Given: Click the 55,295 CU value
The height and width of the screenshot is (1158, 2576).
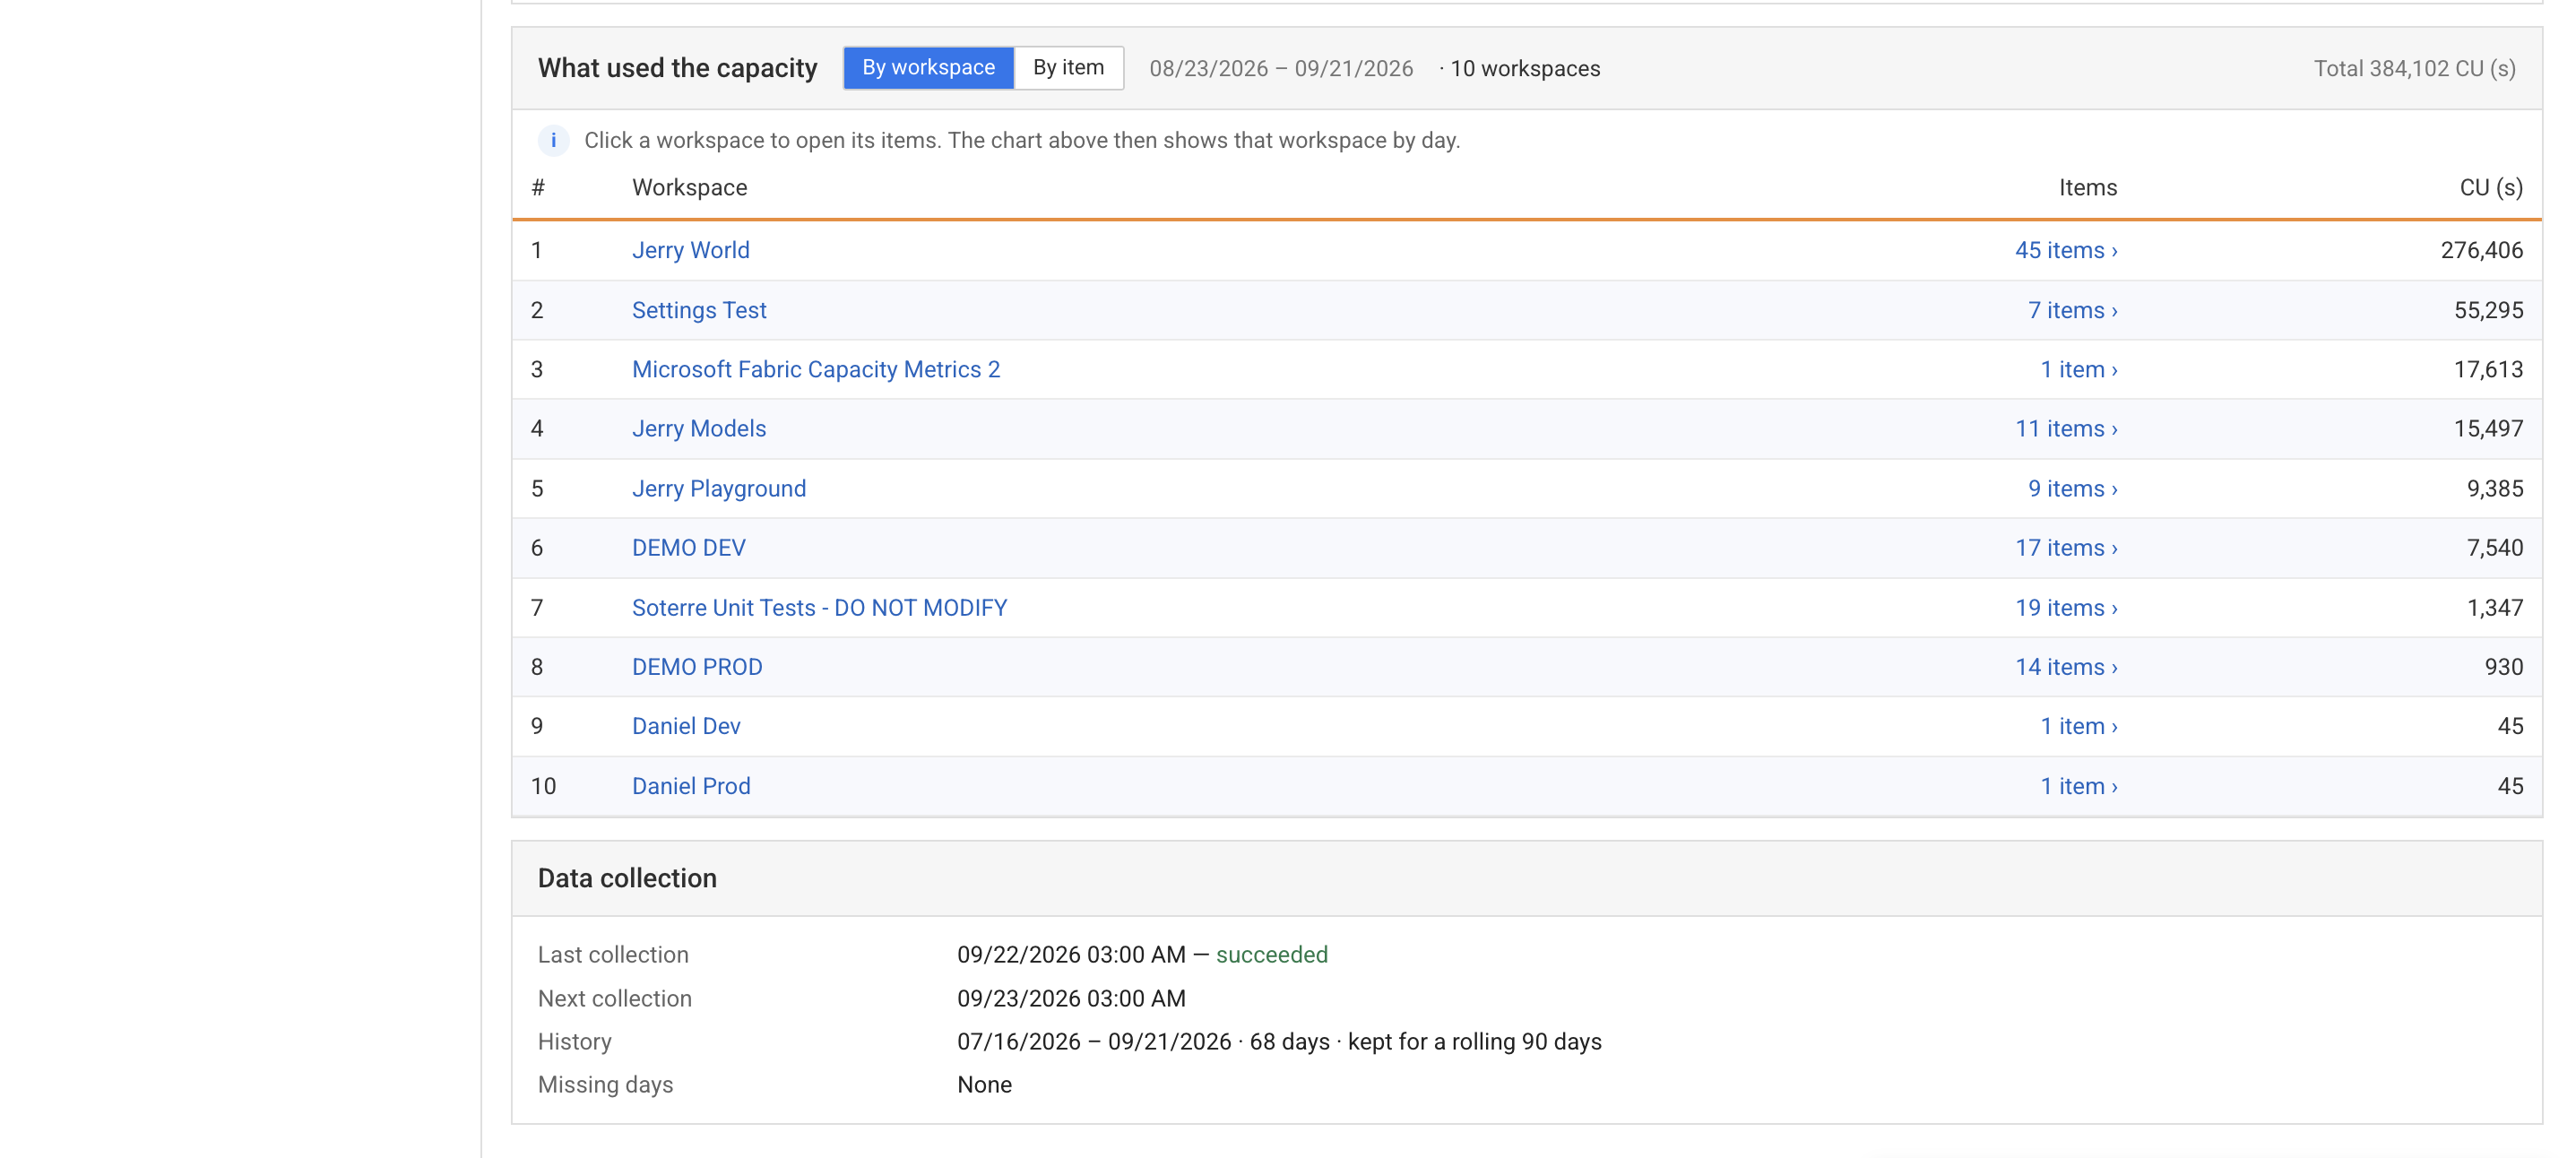Looking at the screenshot, I should [2488, 310].
